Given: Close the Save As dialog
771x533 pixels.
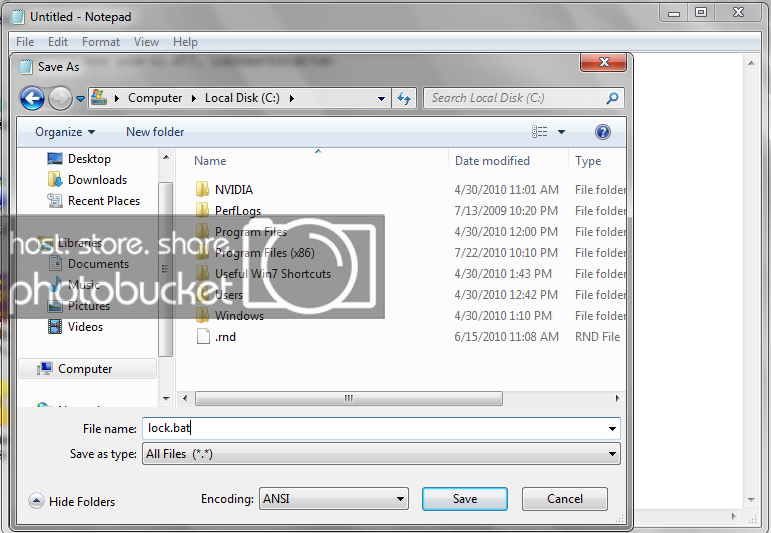Looking at the screenshot, I should 603,62.
